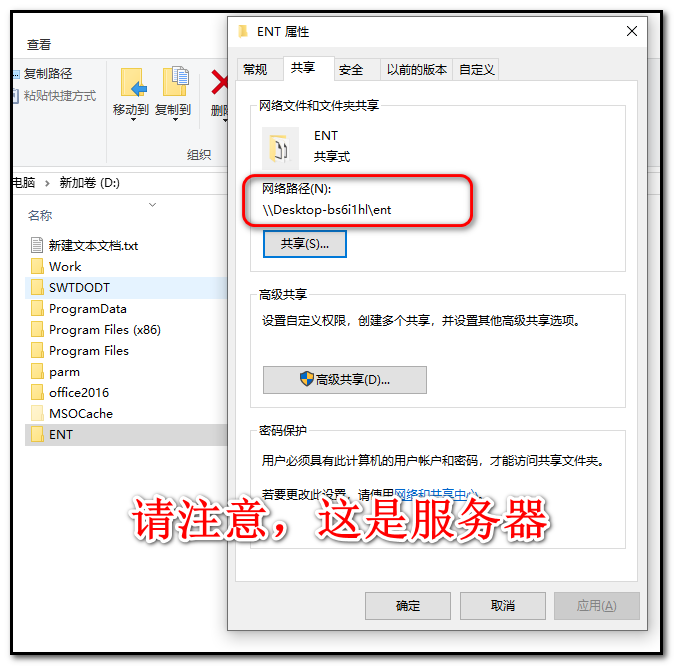Click Paste shortcut in ribbon
Image resolution: width=674 pixels, height=666 pixels.
tap(59, 95)
